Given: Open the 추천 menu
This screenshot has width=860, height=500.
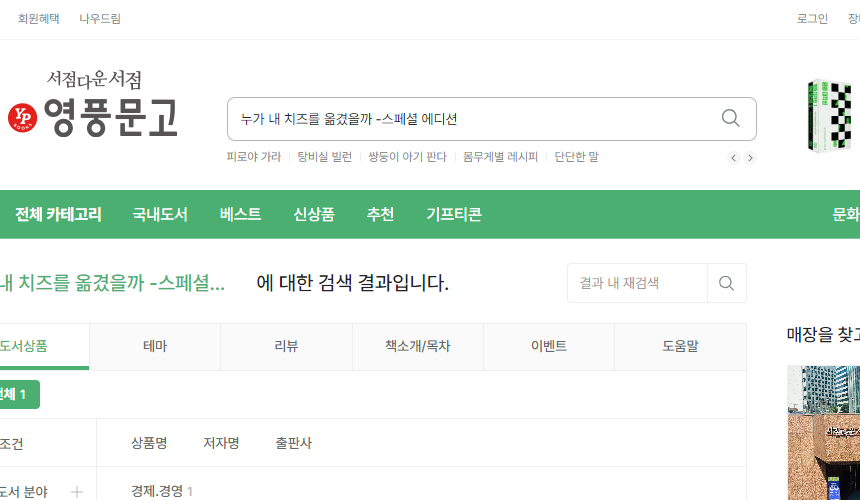Looking at the screenshot, I should click(381, 214).
